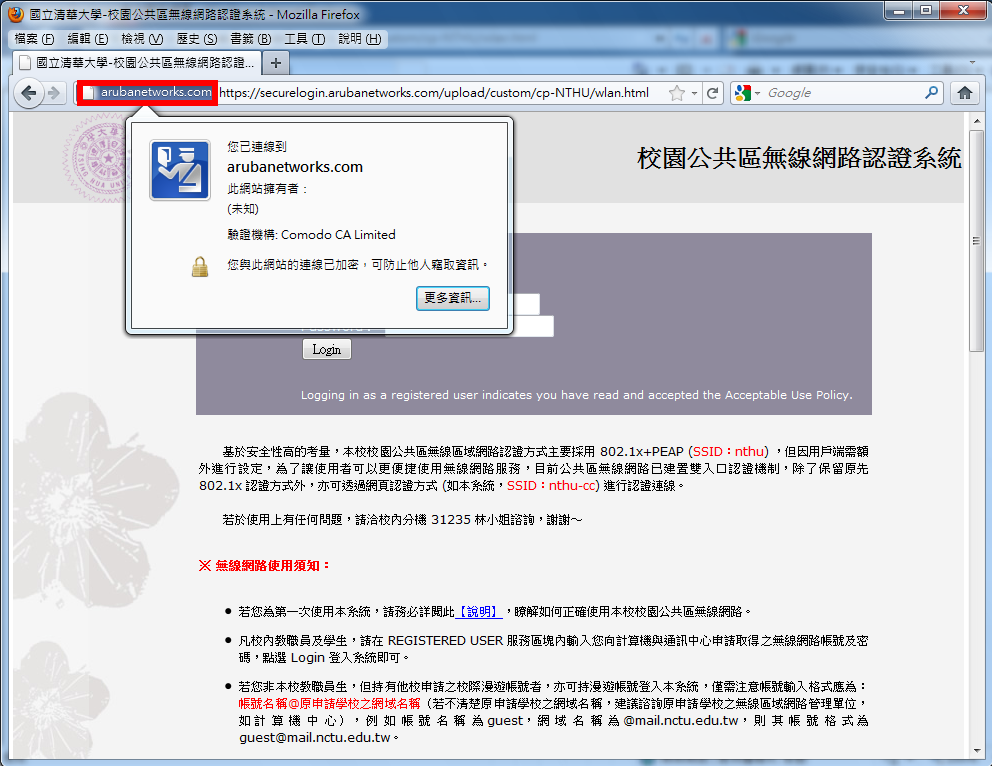The image size is (992, 766).
Task: Open the 【說明】 instructions link
Action: click(479, 611)
